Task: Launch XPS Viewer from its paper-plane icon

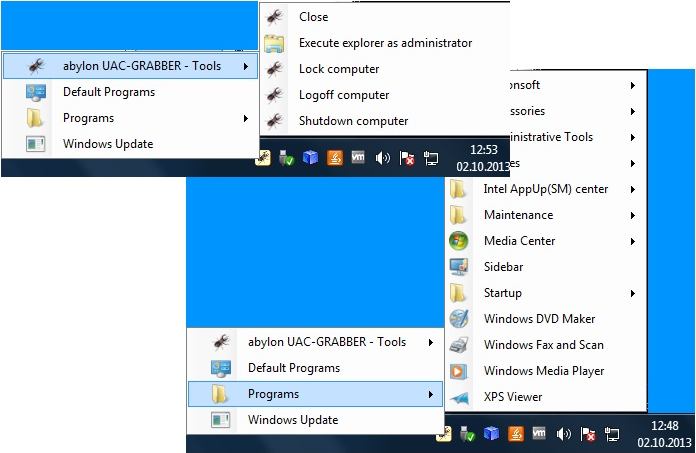Action: click(459, 397)
